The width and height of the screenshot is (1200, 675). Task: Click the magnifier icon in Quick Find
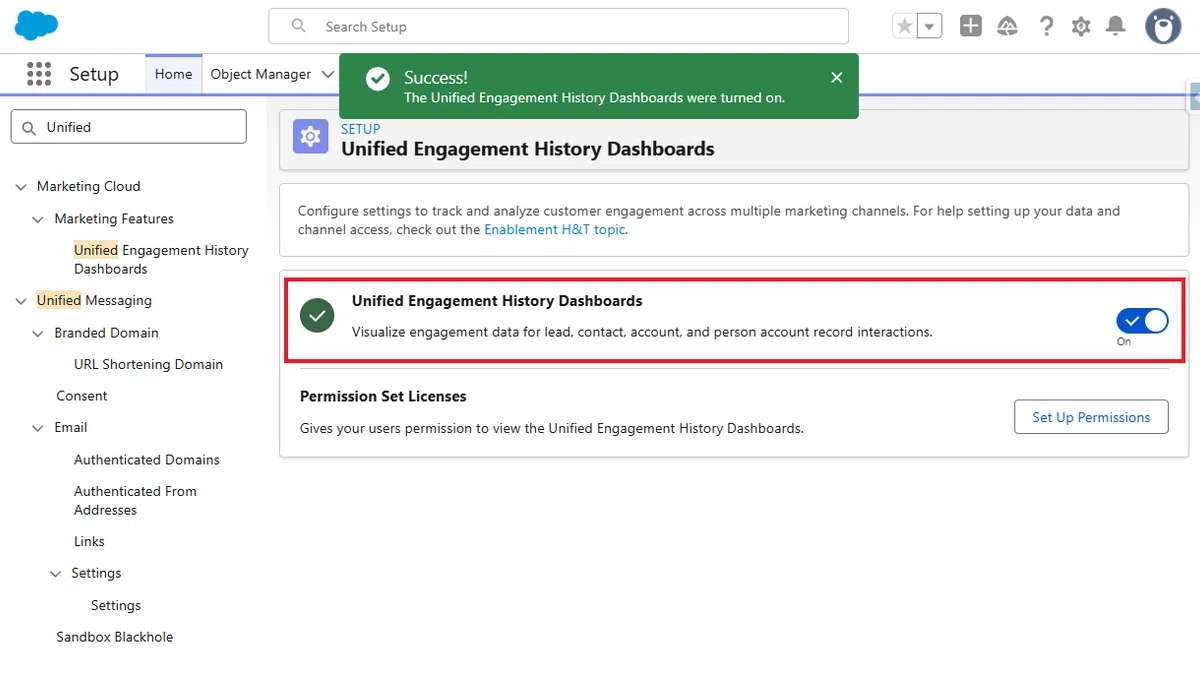(x=28, y=127)
